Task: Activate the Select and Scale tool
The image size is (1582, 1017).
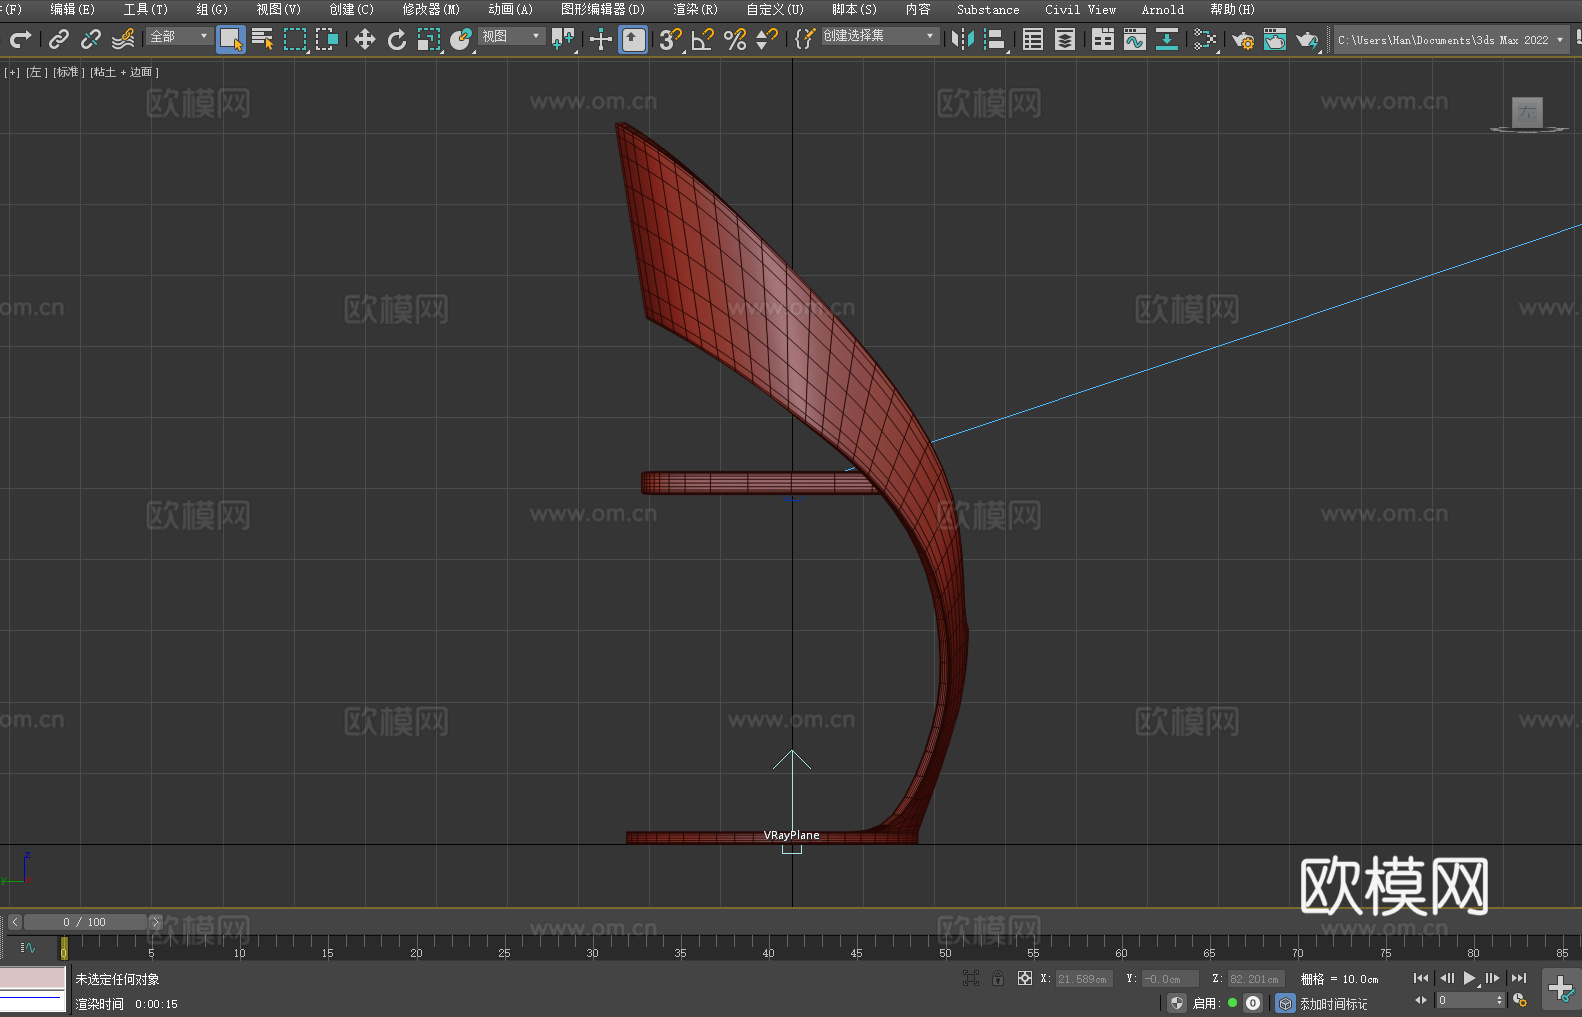Action: [429, 39]
